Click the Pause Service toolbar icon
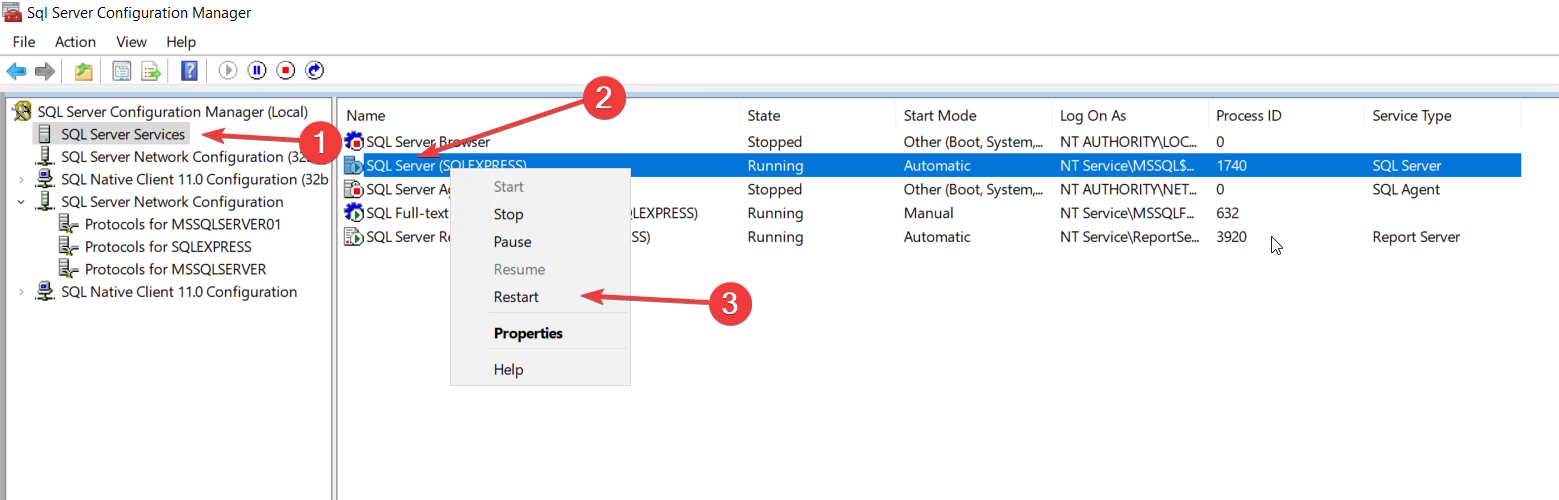Image resolution: width=1559 pixels, height=500 pixels. click(x=257, y=70)
